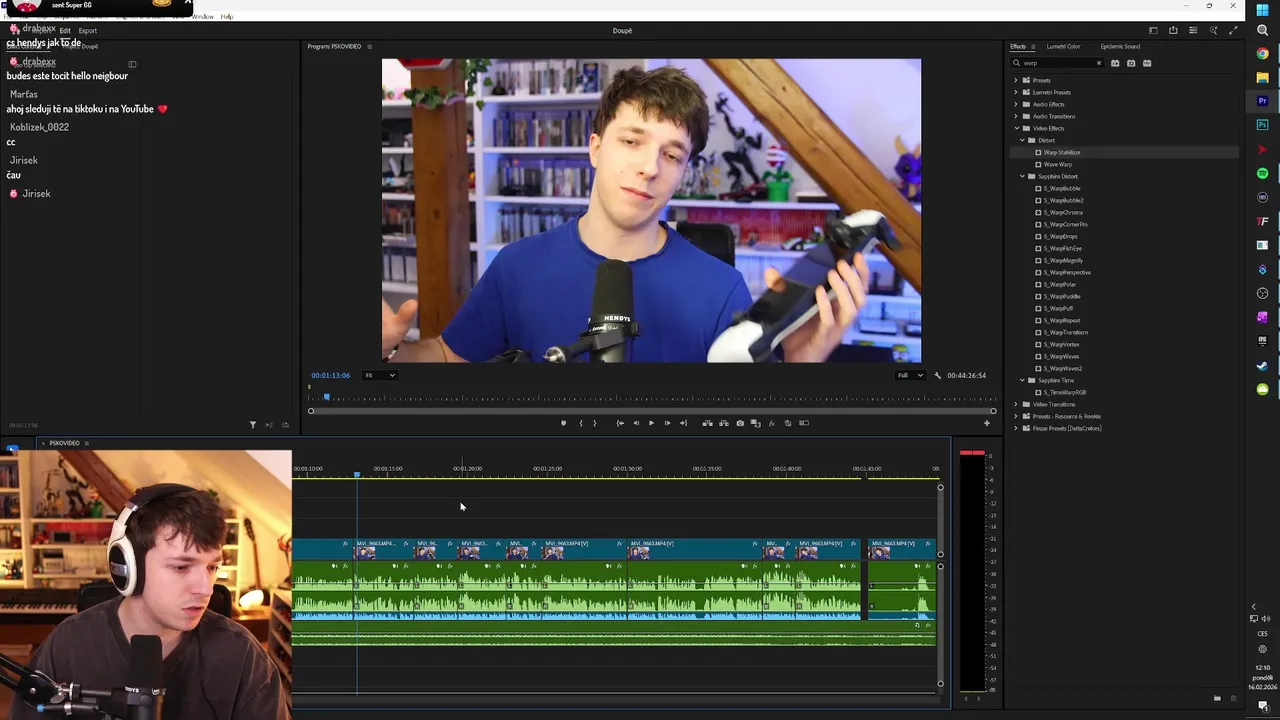
Task: Go to In point button
Action: 620,423
